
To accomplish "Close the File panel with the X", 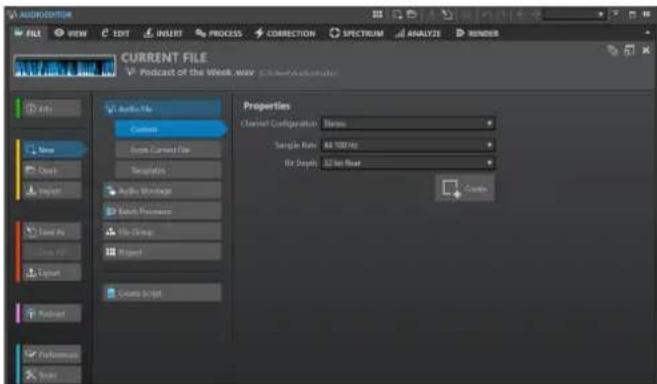I will pyautogui.click(x=646, y=50).
